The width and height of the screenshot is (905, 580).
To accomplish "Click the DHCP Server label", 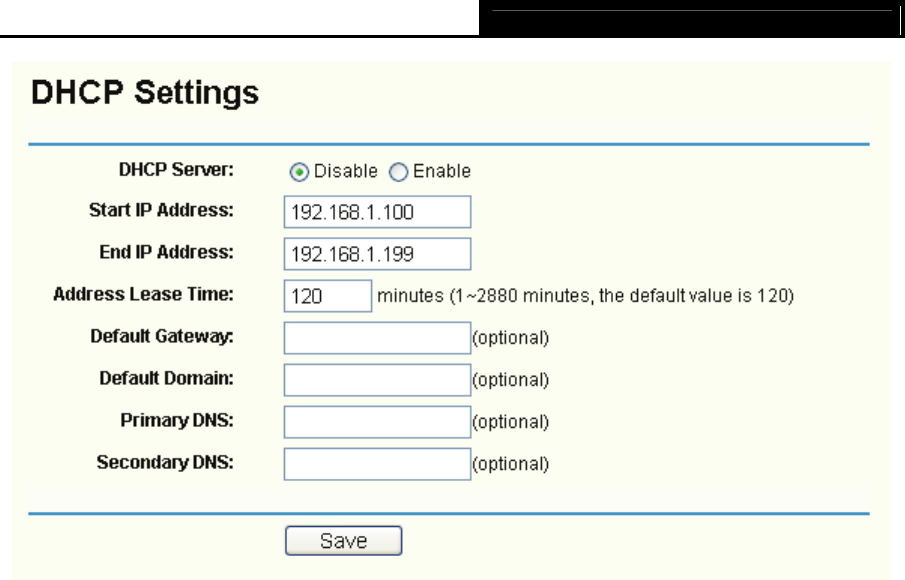I will (176, 170).
